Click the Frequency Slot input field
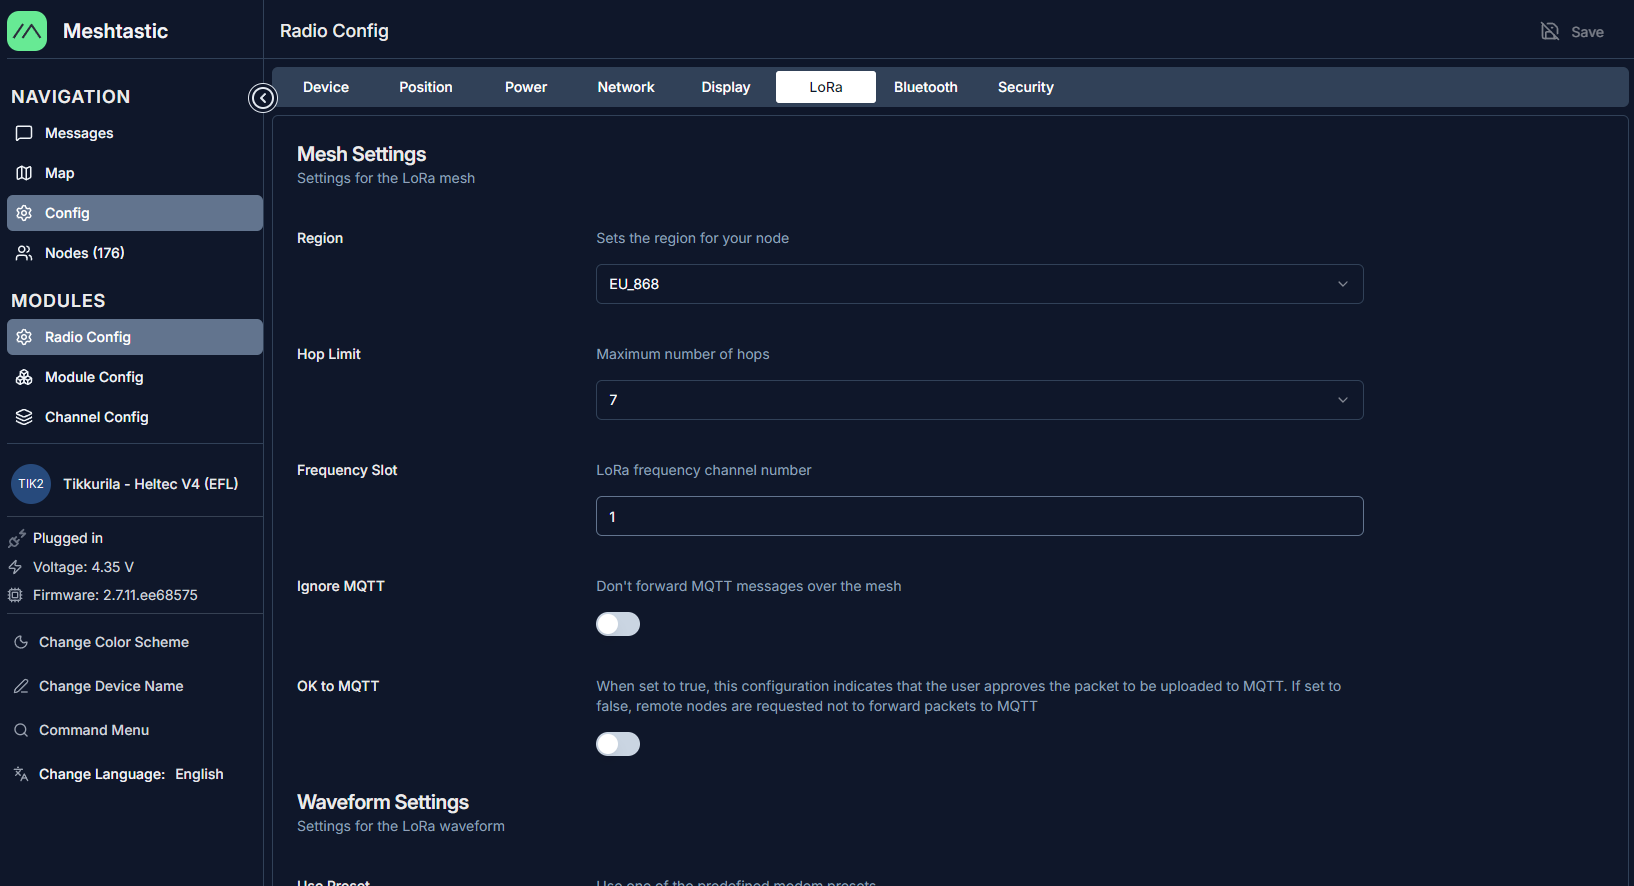1634x886 pixels. click(979, 516)
